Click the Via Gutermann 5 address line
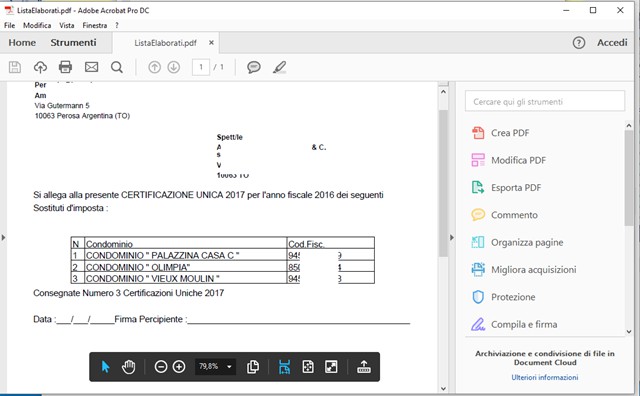 [x=62, y=105]
